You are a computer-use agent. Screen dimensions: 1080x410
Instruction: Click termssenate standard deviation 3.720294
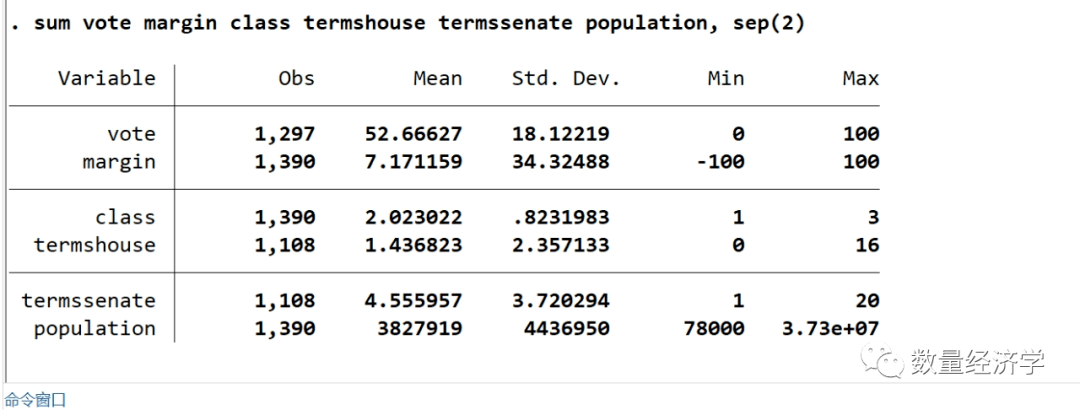click(x=560, y=300)
